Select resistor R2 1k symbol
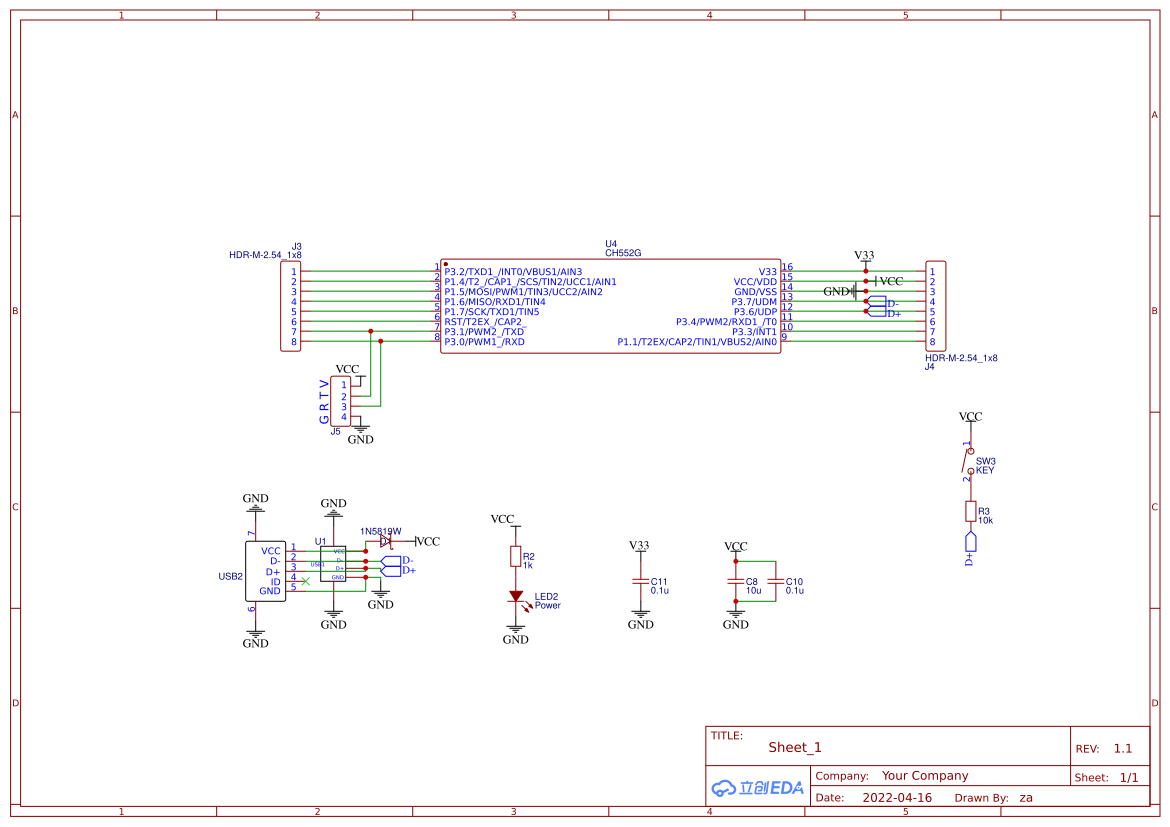The height and width of the screenshot is (827, 1170). pyautogui.click(x=516, y=557)
